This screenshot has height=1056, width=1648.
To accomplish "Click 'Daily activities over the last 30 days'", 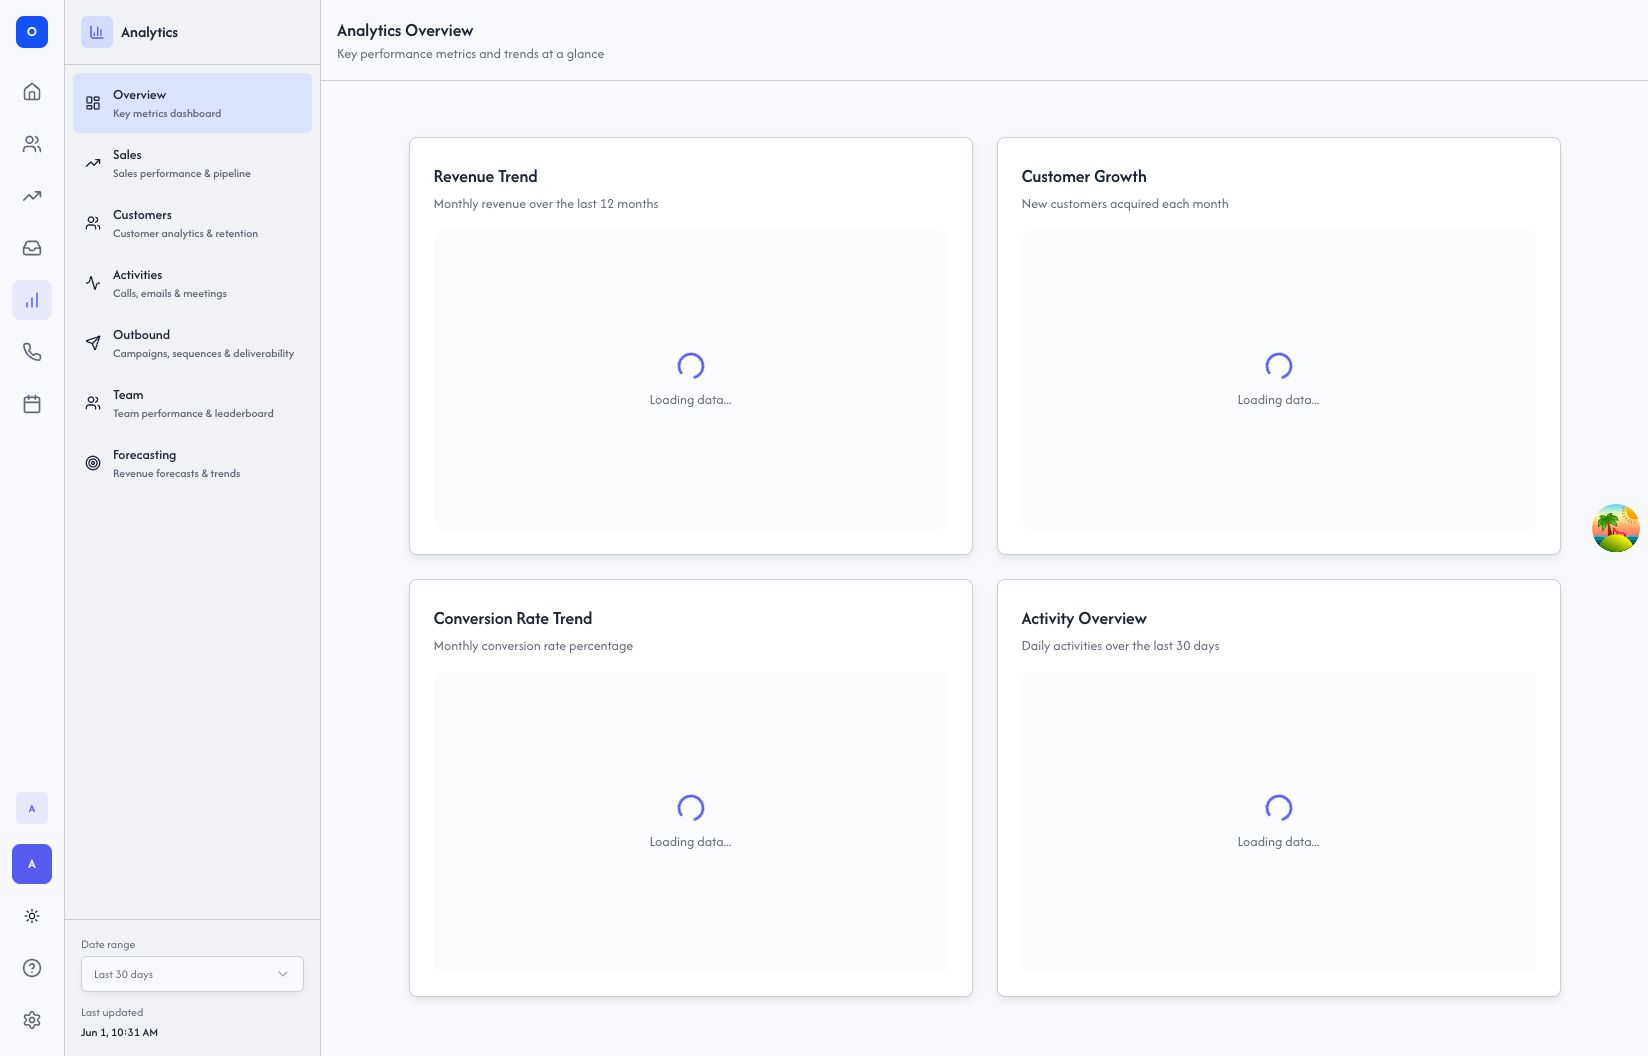I will [1120, 646].
